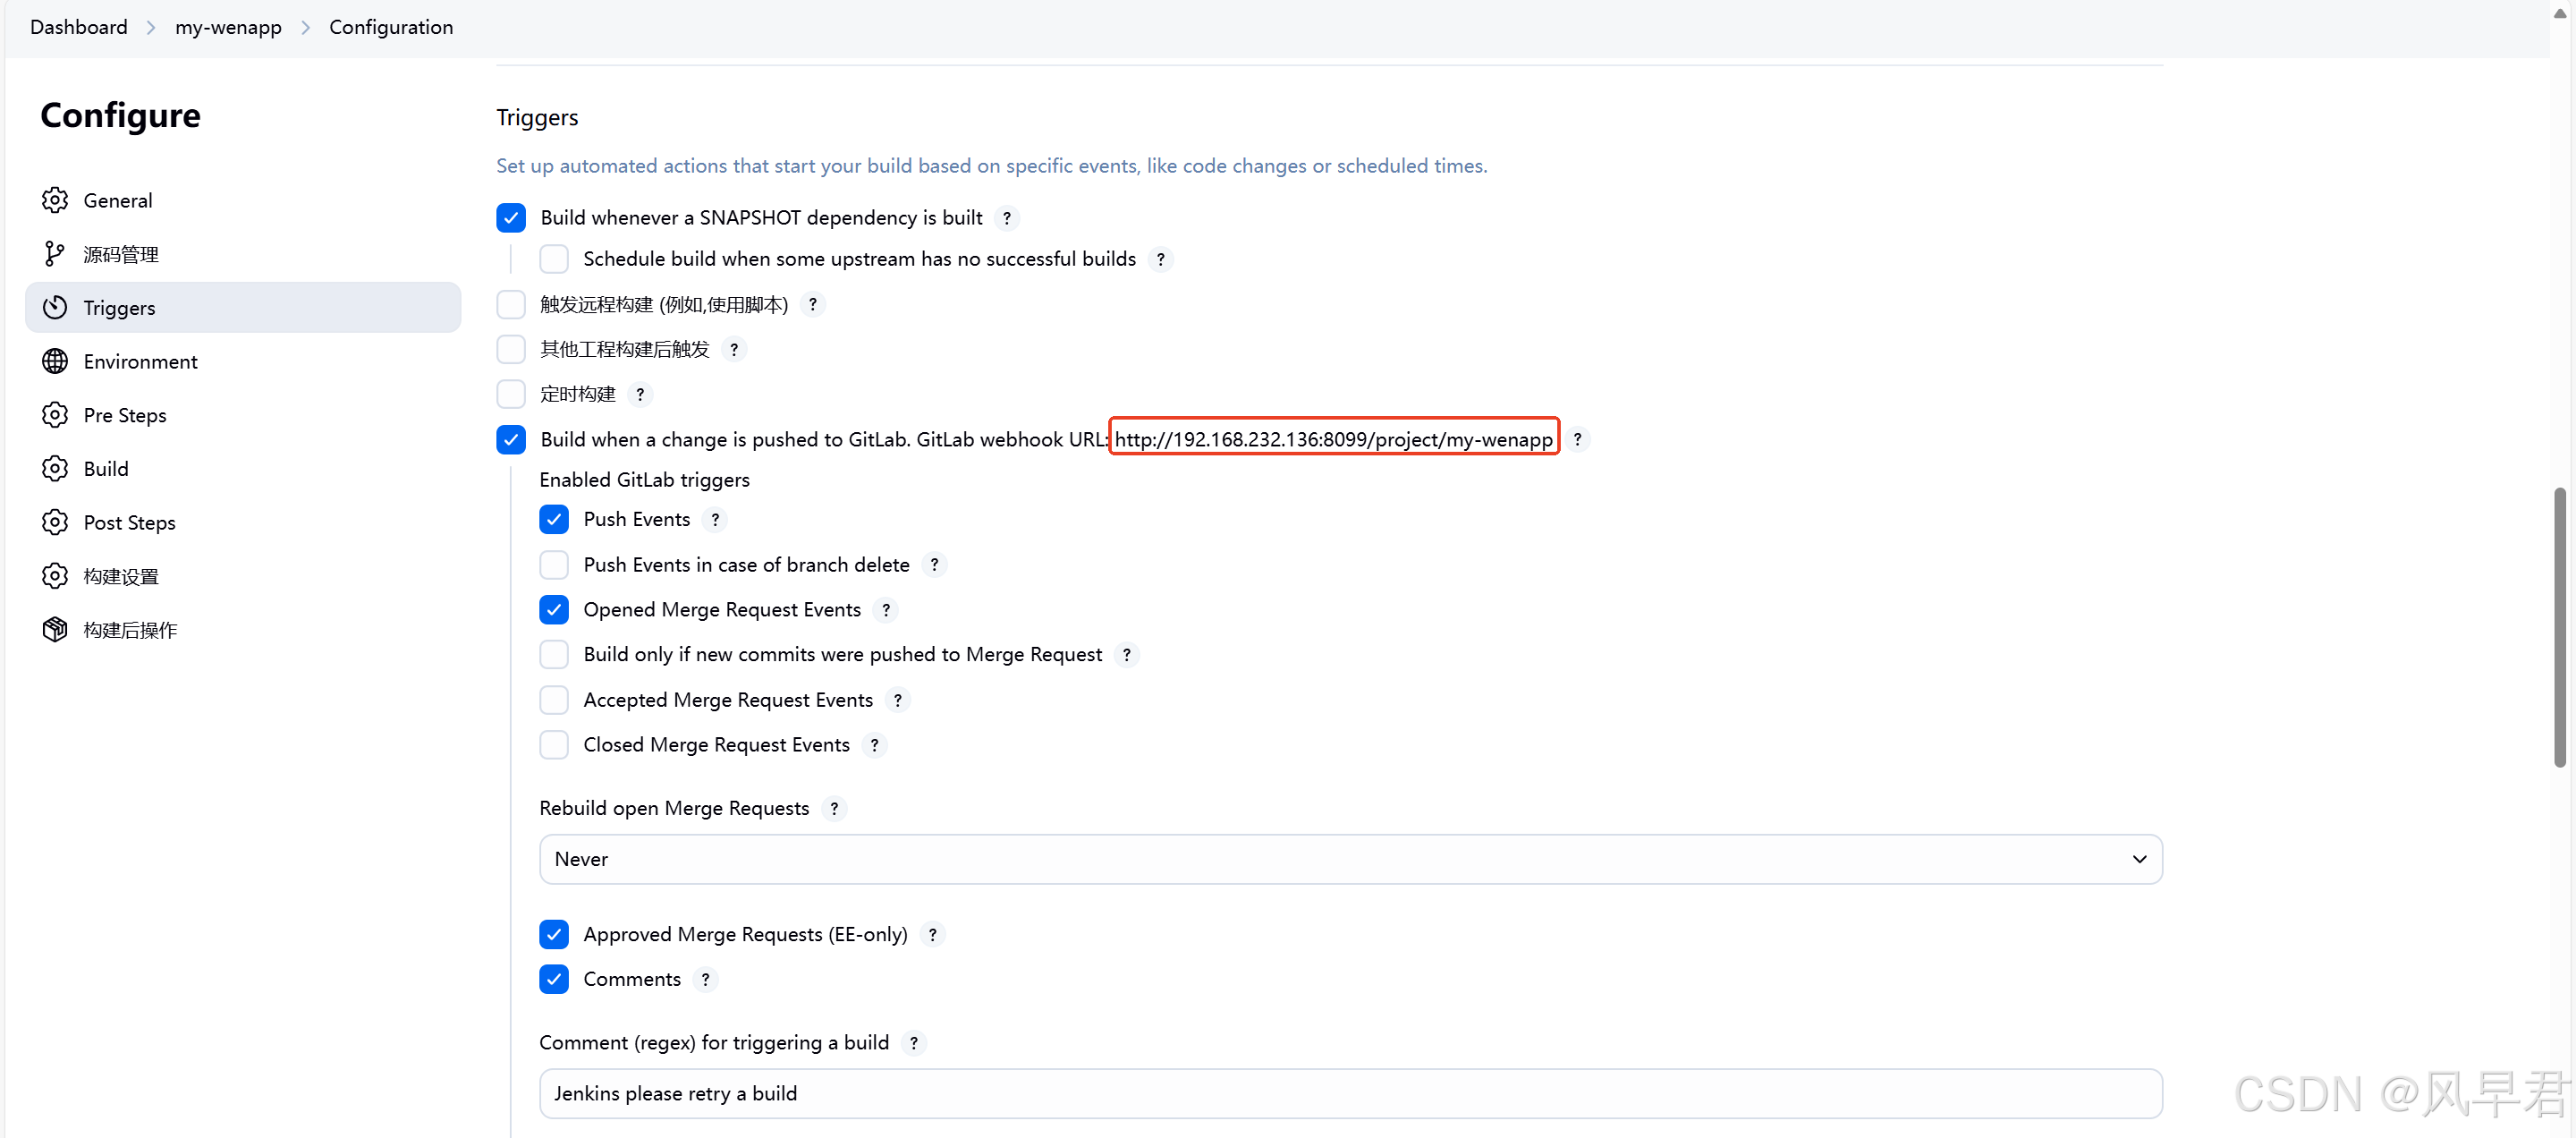Open my-wenapp project breadcrumb link

228,27
